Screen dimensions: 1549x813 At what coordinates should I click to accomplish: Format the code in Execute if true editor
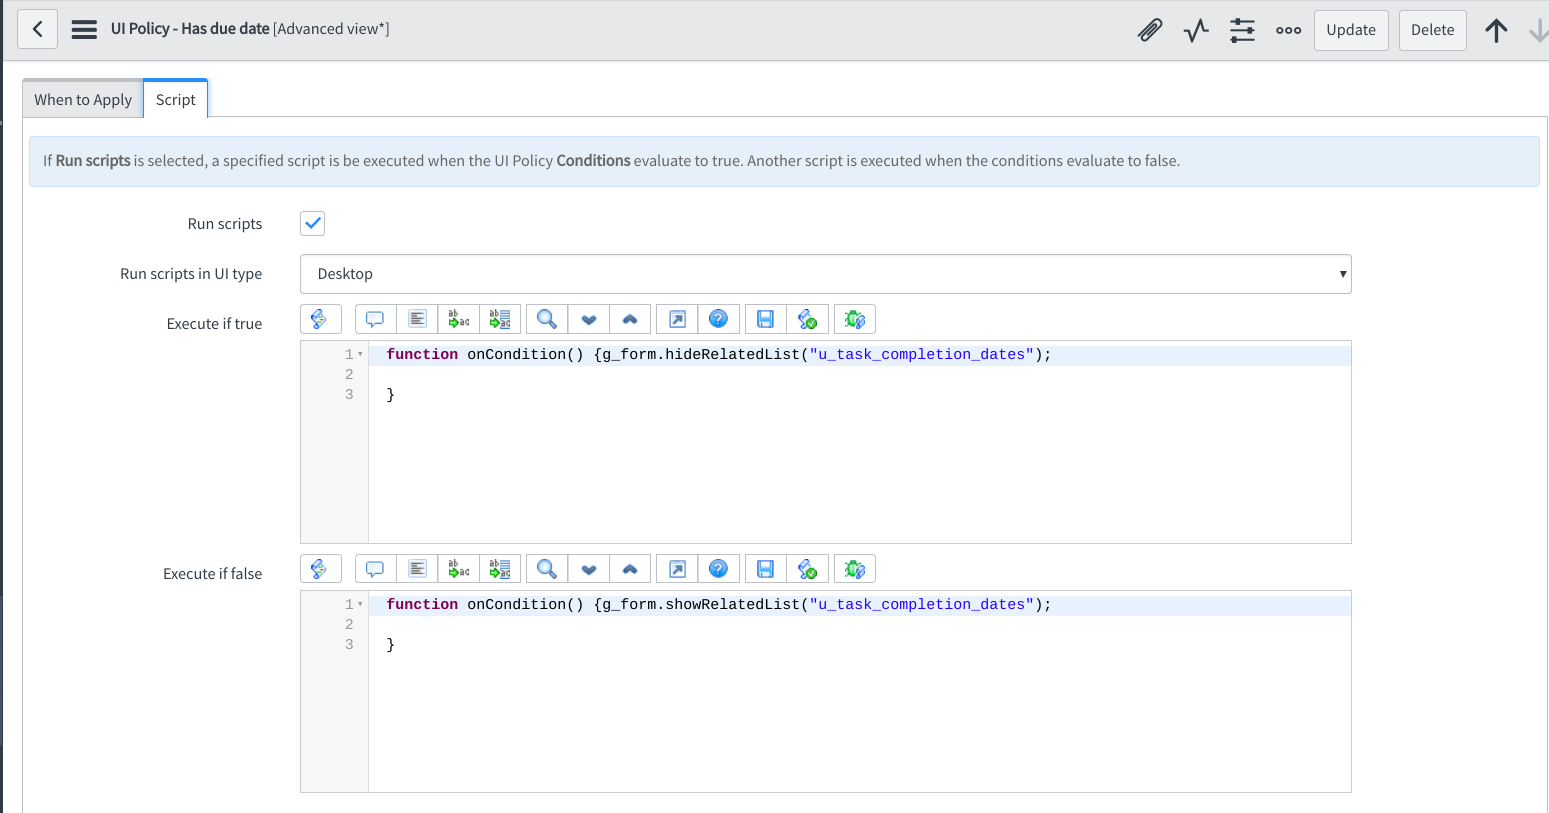coord(417,318)
